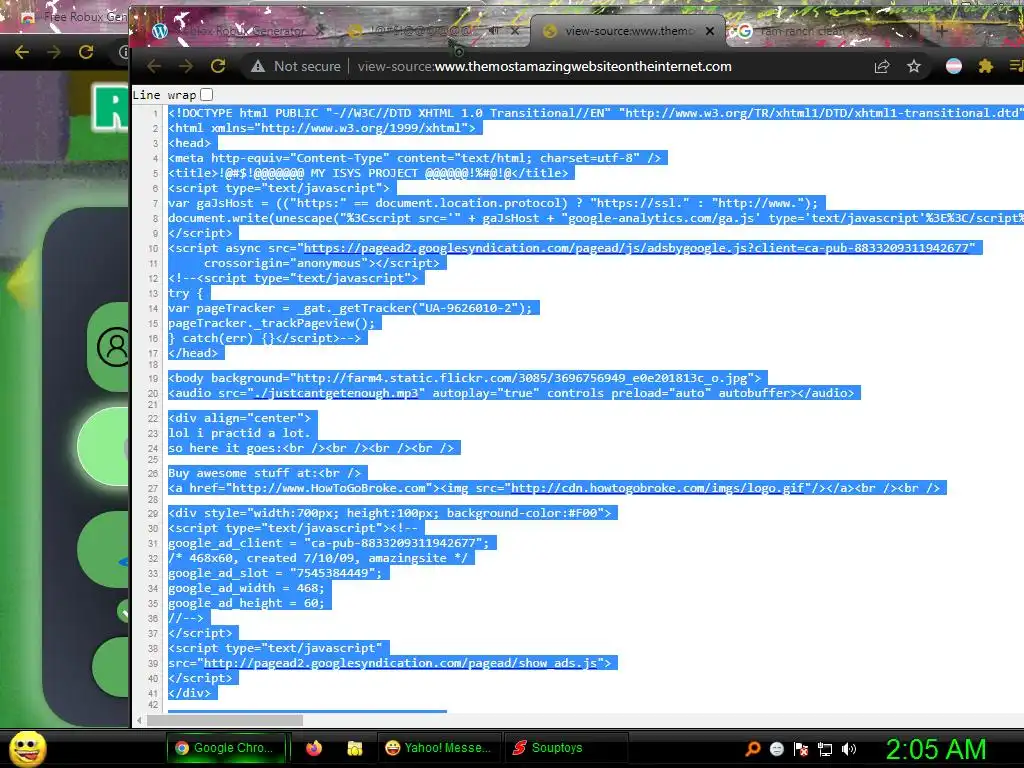Open the file folder taskbar icon
The width and height of the screenshot is (1024, 768).
[x=355, y=748]
